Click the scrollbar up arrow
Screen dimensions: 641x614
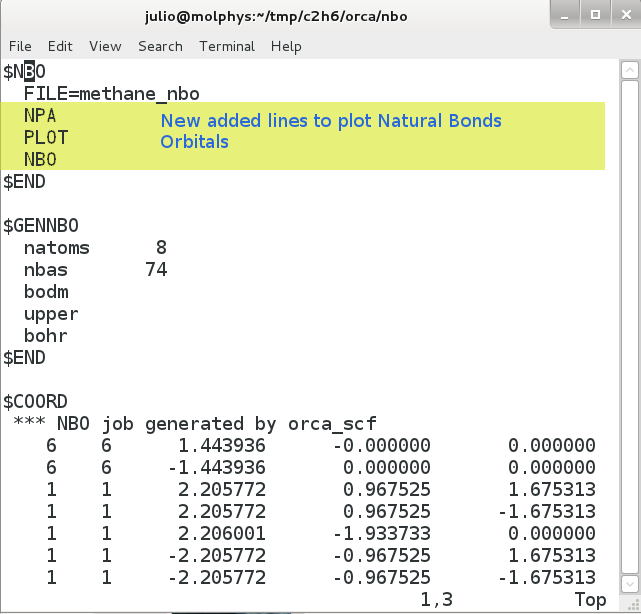coord(630,70)
